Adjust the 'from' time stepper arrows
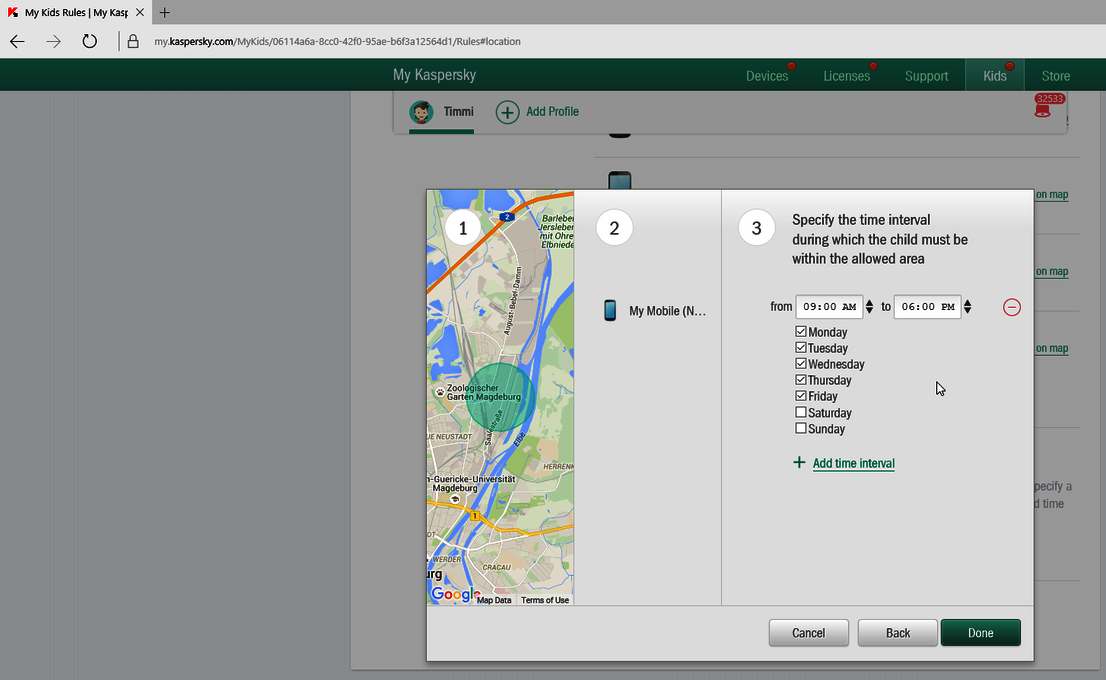The height and width of the screenshot is (680, 1106). tap(869, 307)
